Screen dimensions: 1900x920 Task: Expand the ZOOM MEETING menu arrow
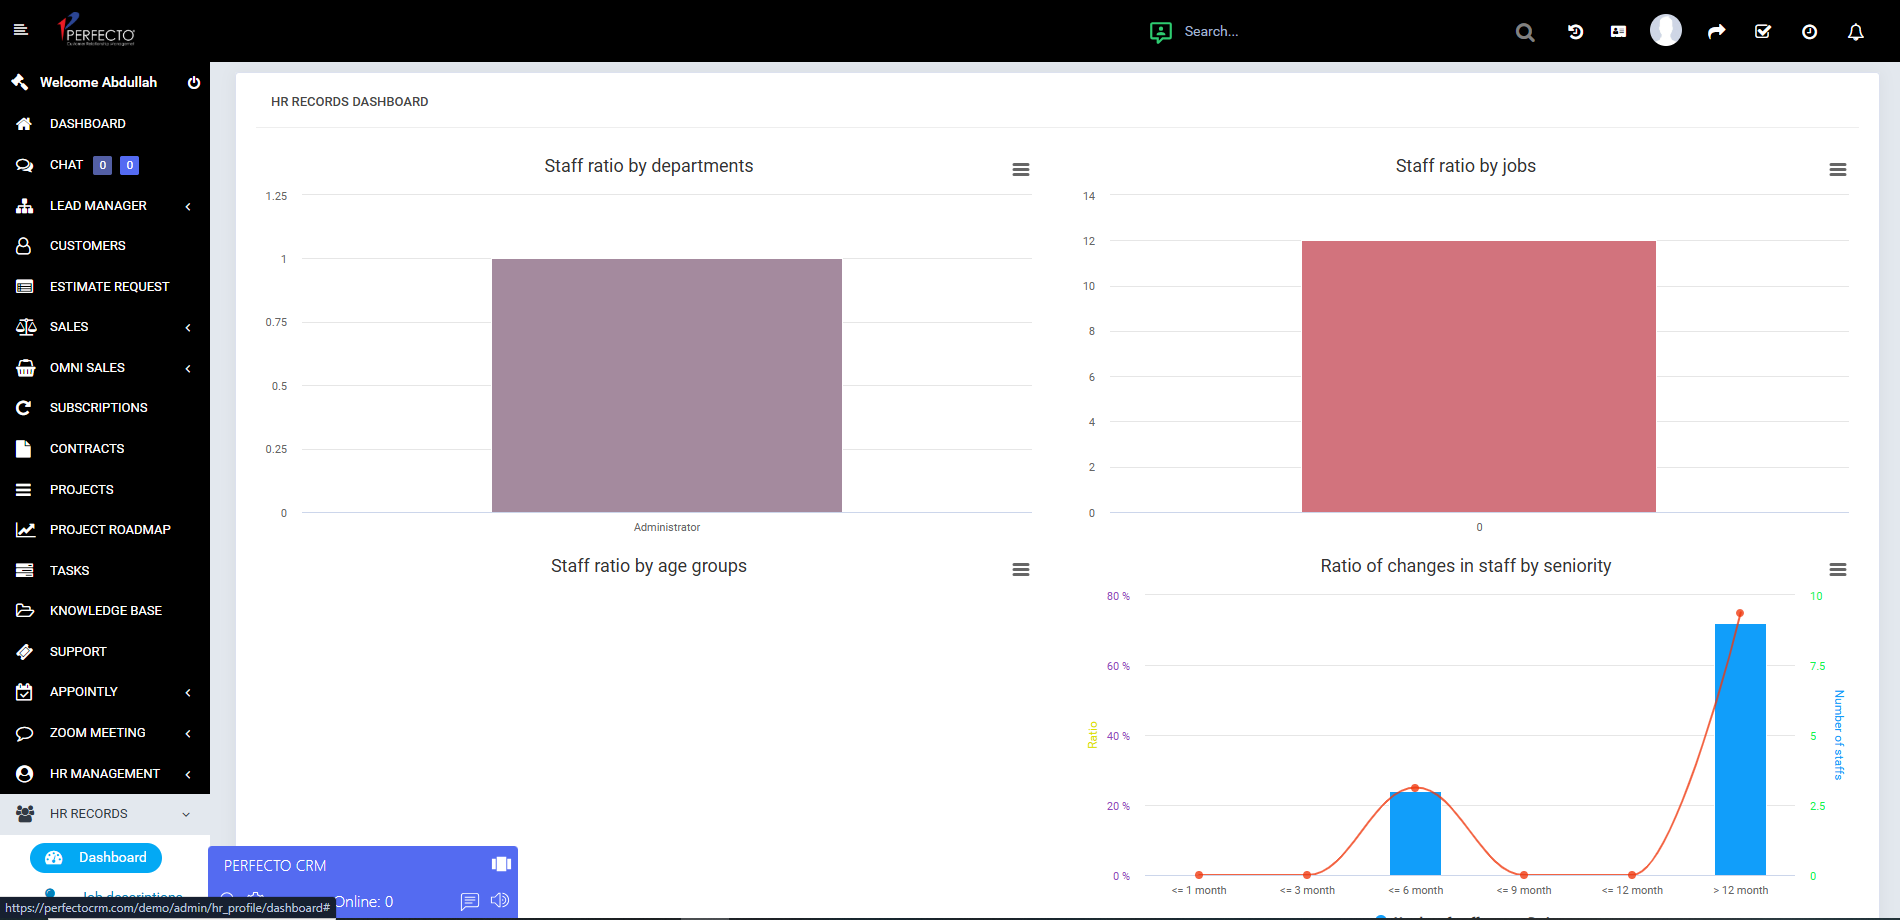(x=188, y=733)
